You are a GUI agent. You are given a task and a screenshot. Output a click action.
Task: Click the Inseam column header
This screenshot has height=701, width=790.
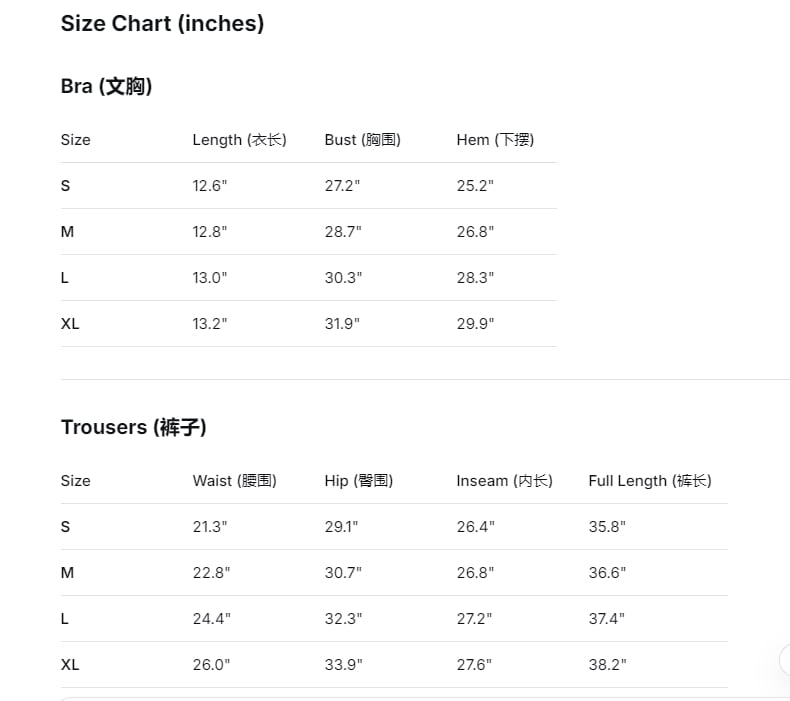(505, 481)
